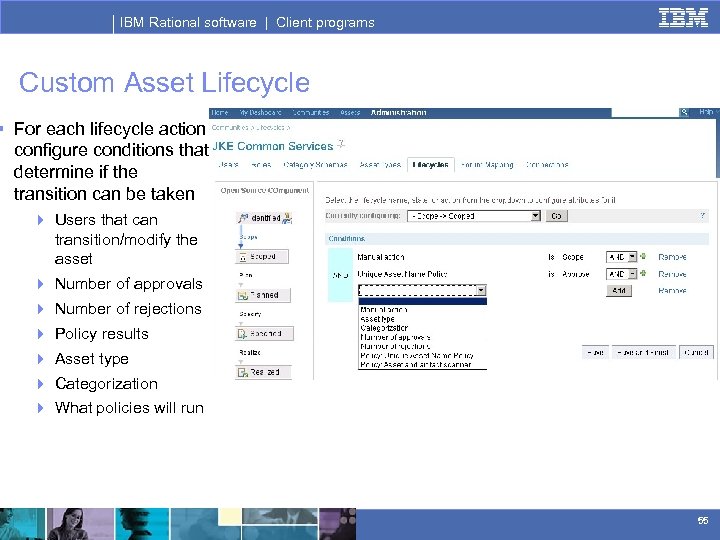720x540 pixels.
Task: Open the Home menu in the navigation bar
Action: pyautogui.click(x=219, y=112)
